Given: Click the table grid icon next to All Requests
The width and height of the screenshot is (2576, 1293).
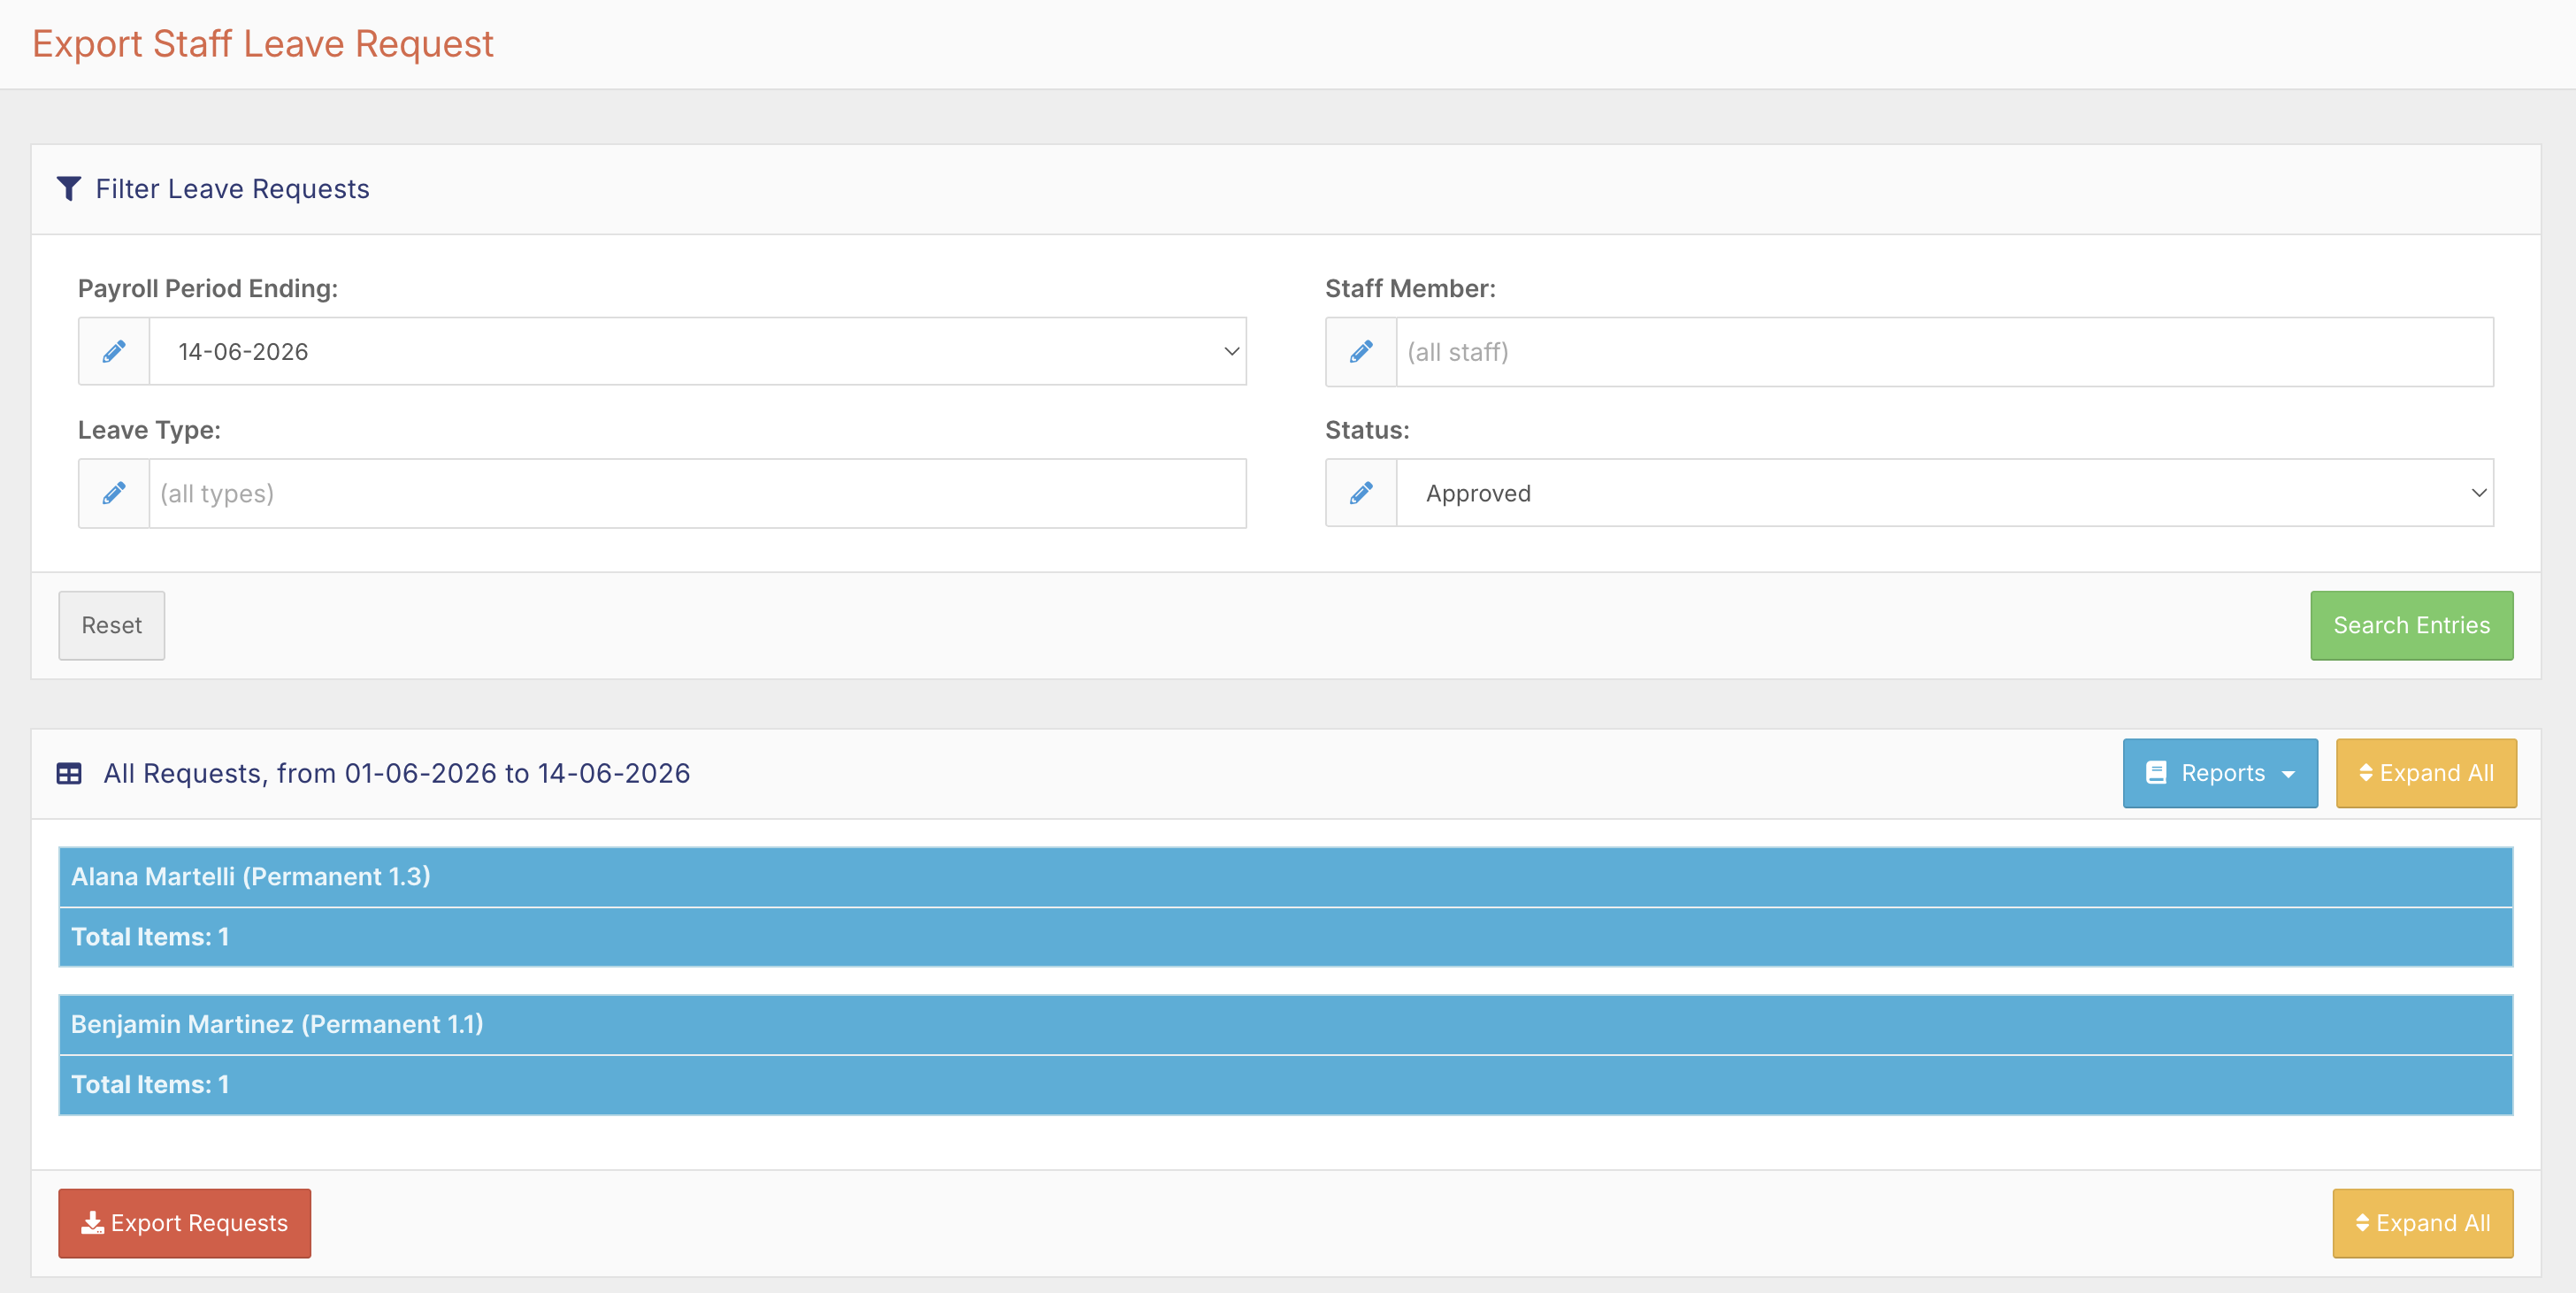Looking at the screenshot, I should [x=69, y=773].
